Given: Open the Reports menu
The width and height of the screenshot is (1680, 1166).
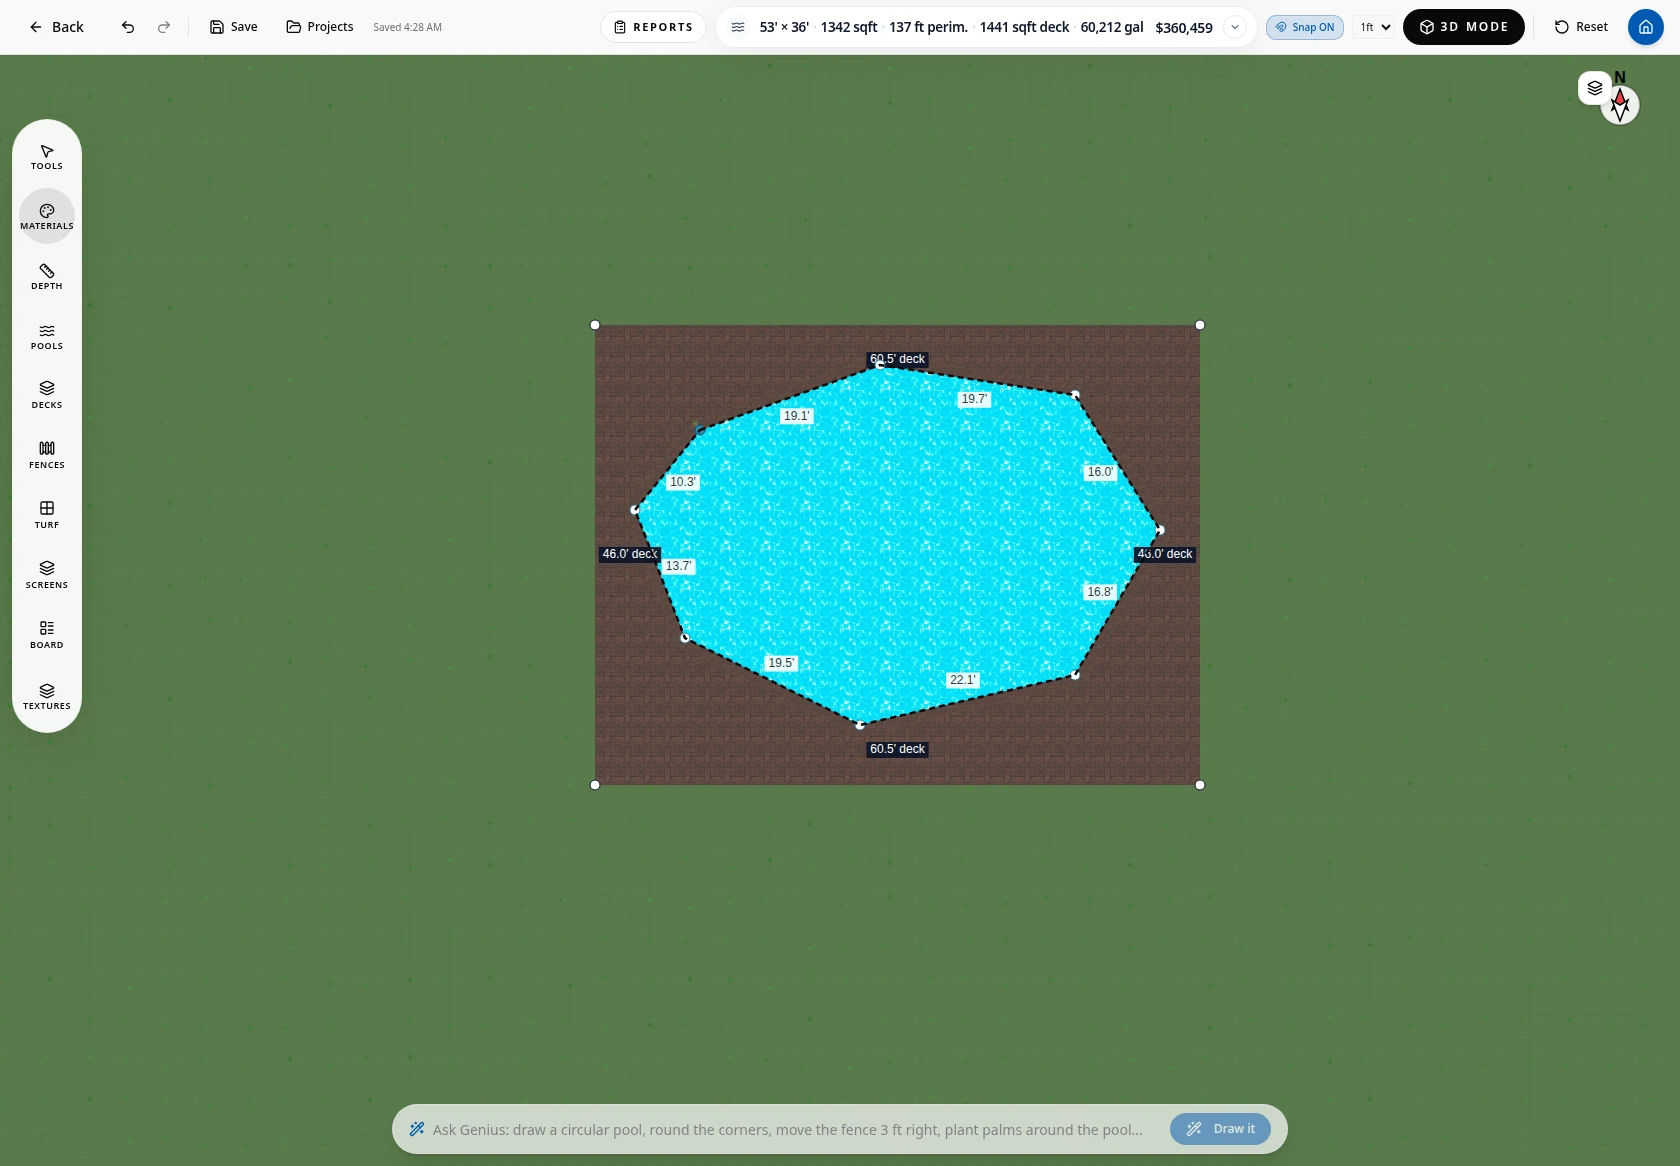Looking at the screenshot, I should pyautogui.click(x=653, y=27).
